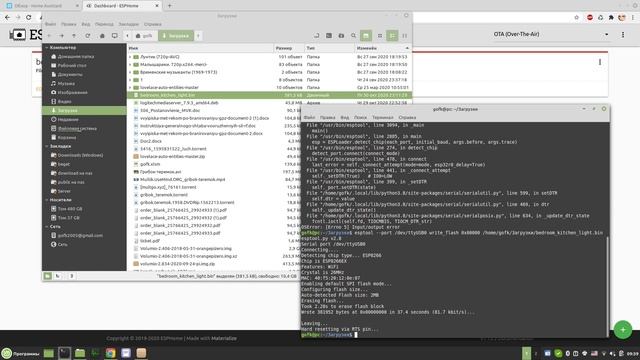This screenshot has height=360, width=640.
Task: Click the Computer icon in the file manager toolbar
Action: tap(115, 36)
